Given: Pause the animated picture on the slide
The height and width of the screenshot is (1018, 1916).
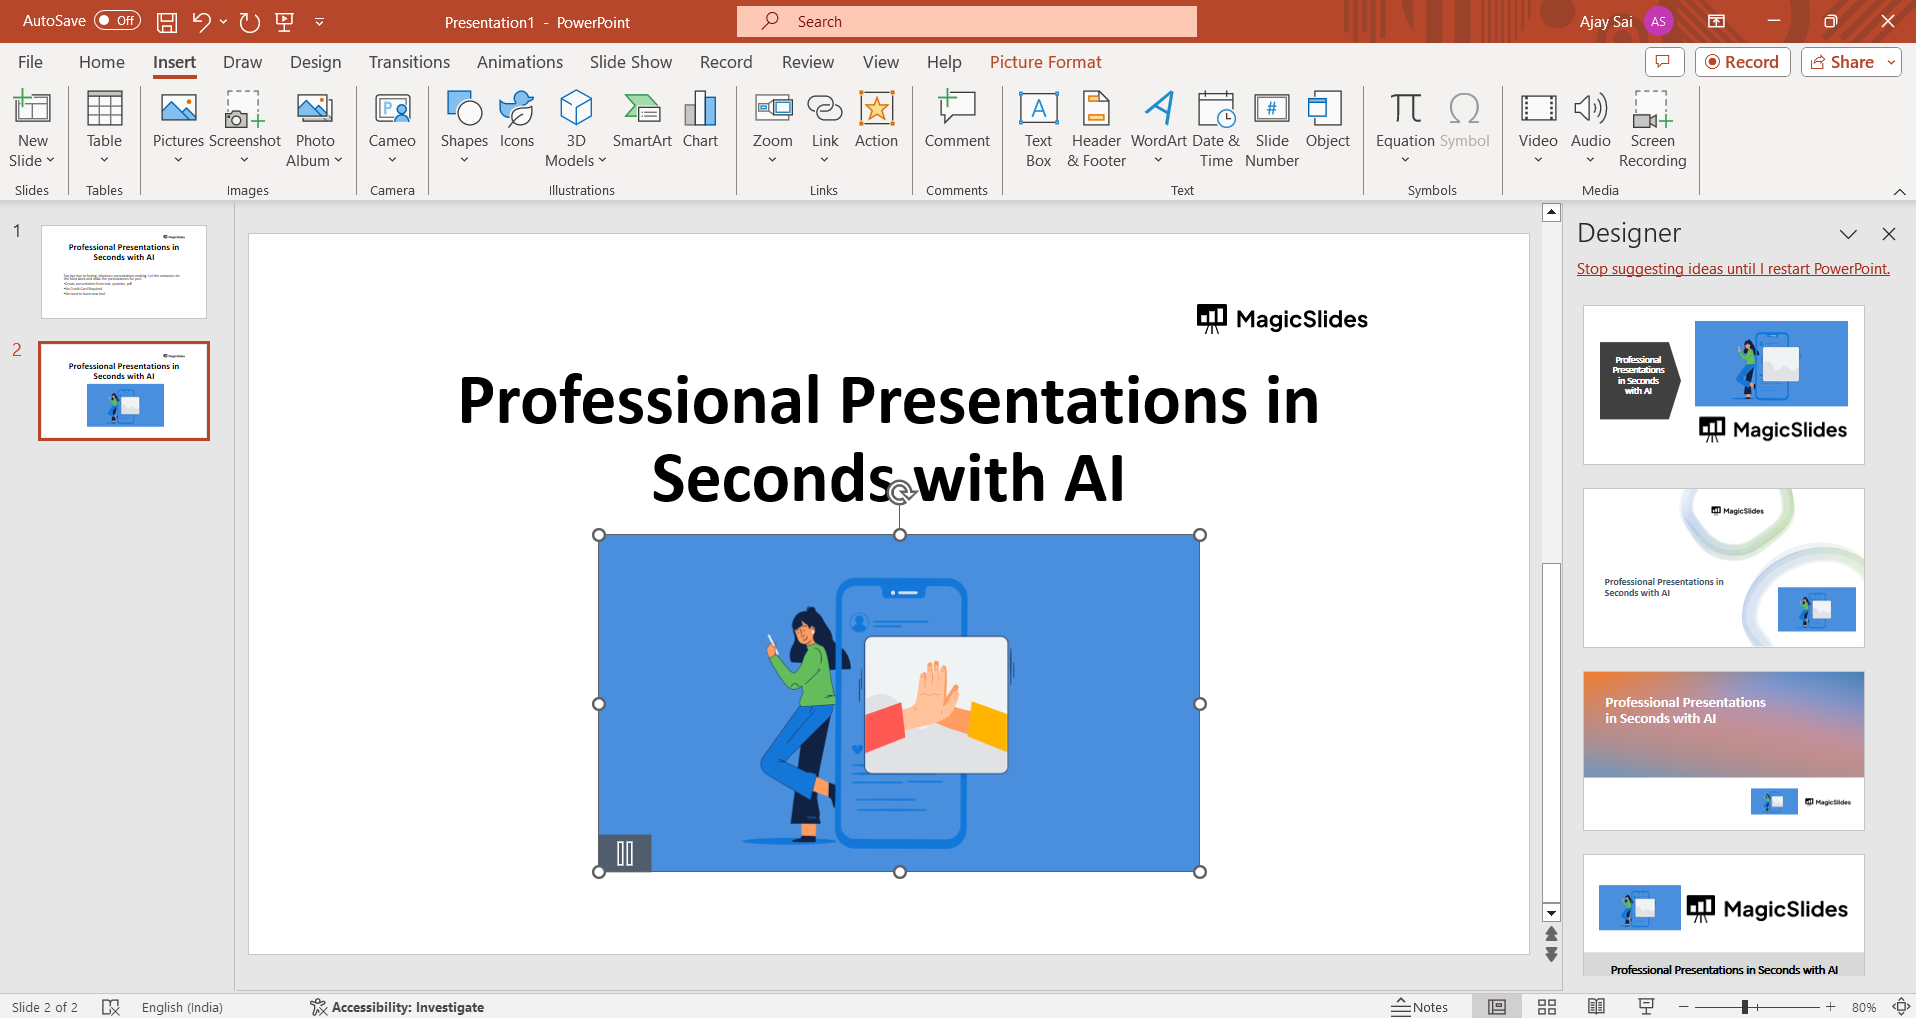Looking at the screenshot, I should pyautogui.click(x=625, y=853).
